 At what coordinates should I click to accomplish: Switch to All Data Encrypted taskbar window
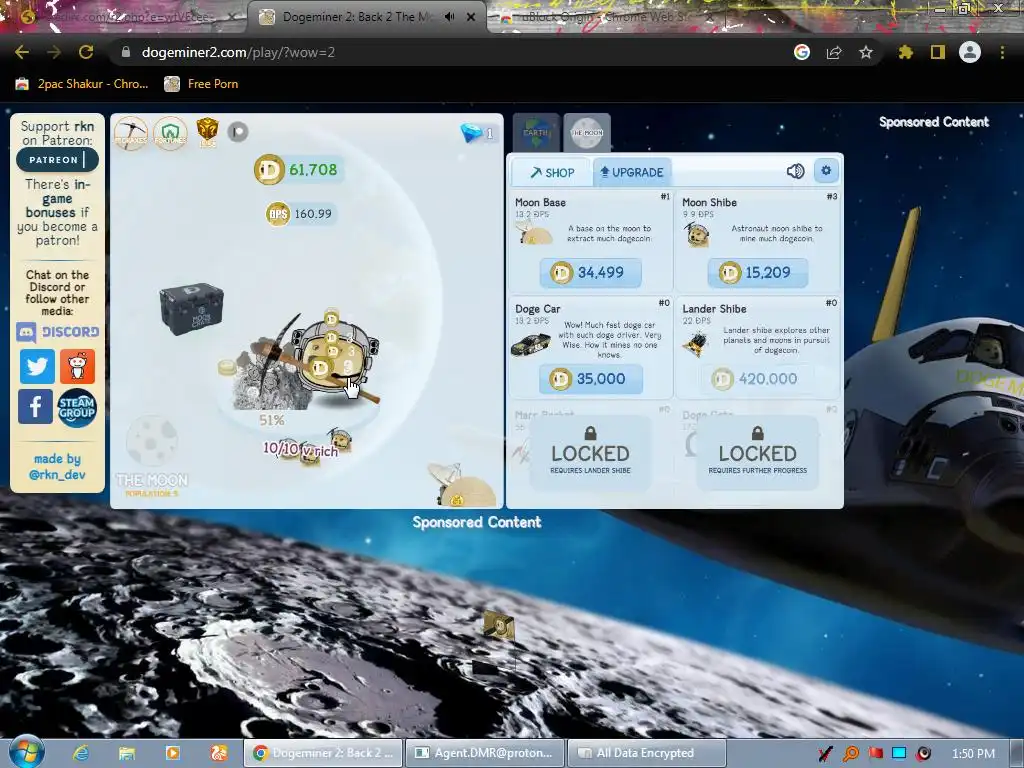click(647, 753)
